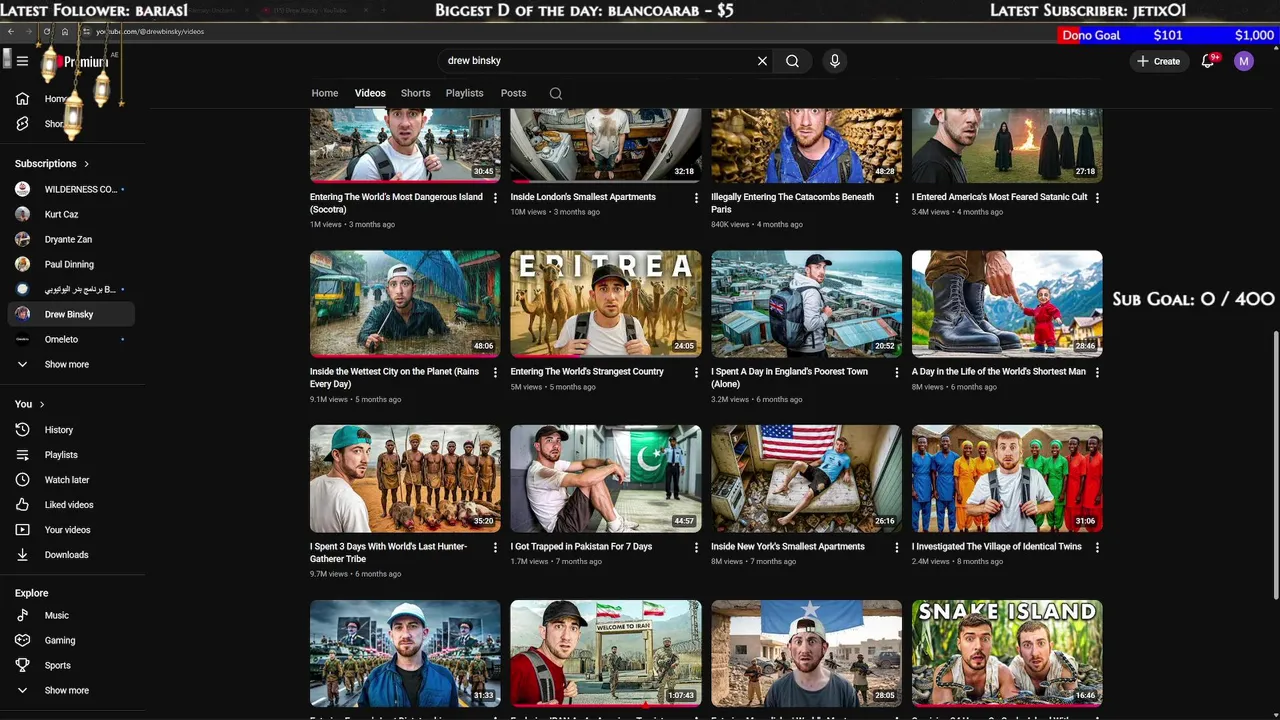Open options for Wettest City video

495,373
